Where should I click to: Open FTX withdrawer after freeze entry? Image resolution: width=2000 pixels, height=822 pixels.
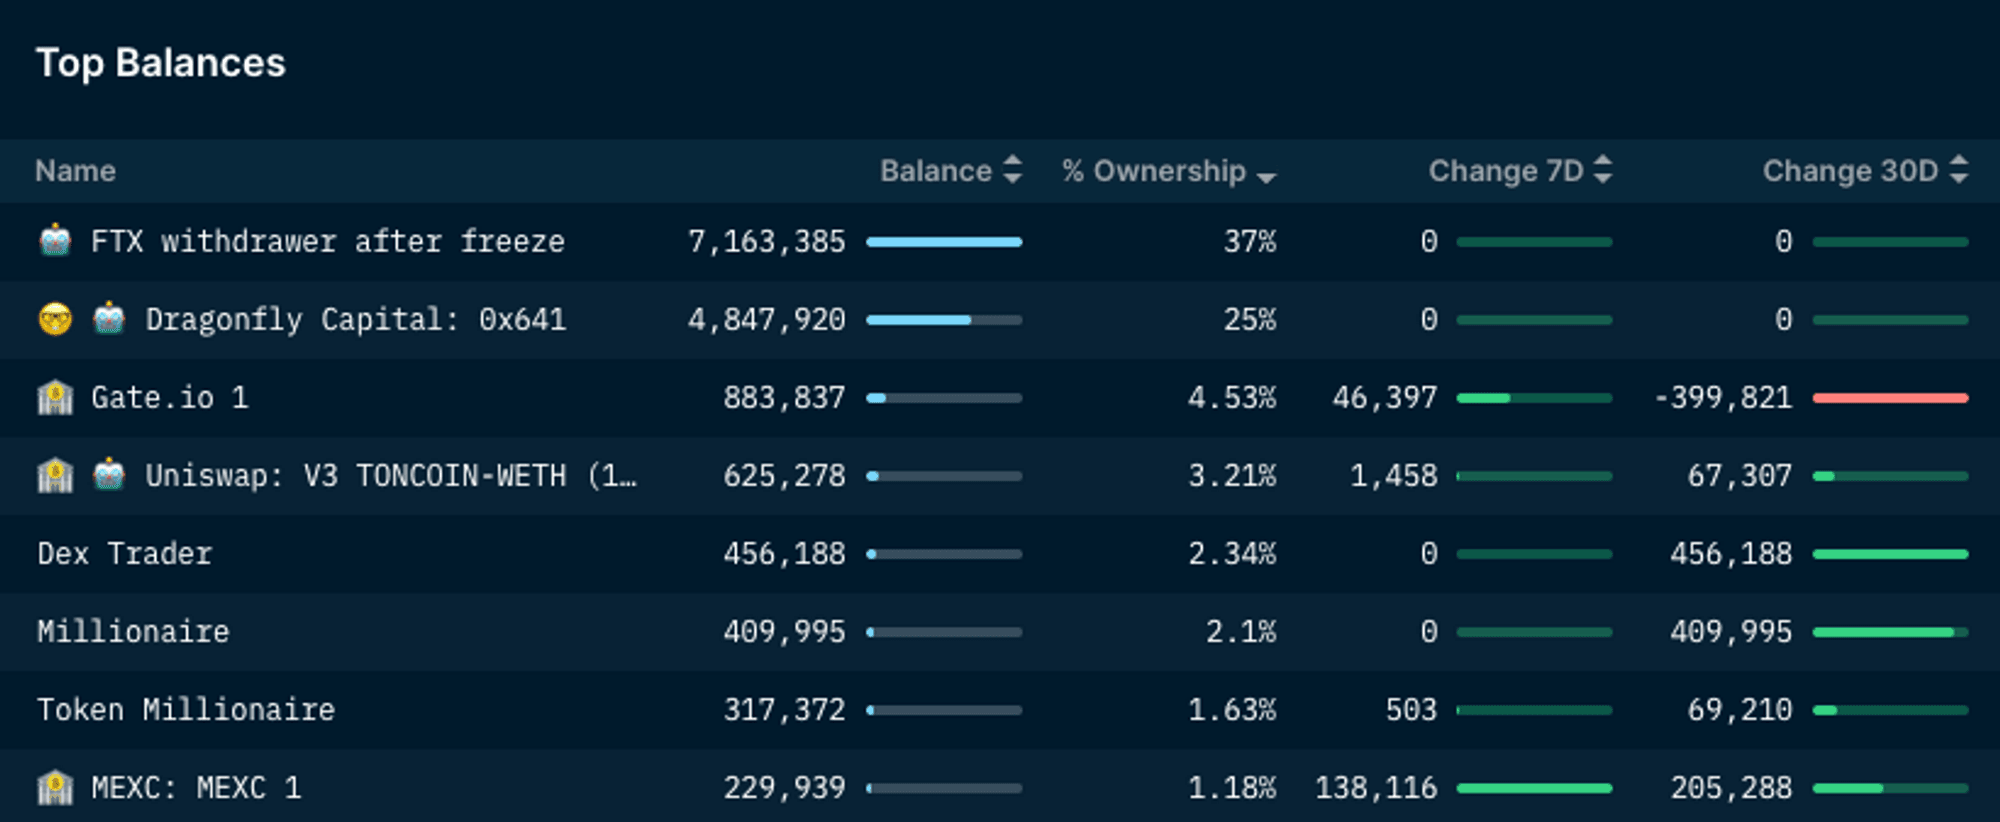pyautogui.click(x=328, y=241)
